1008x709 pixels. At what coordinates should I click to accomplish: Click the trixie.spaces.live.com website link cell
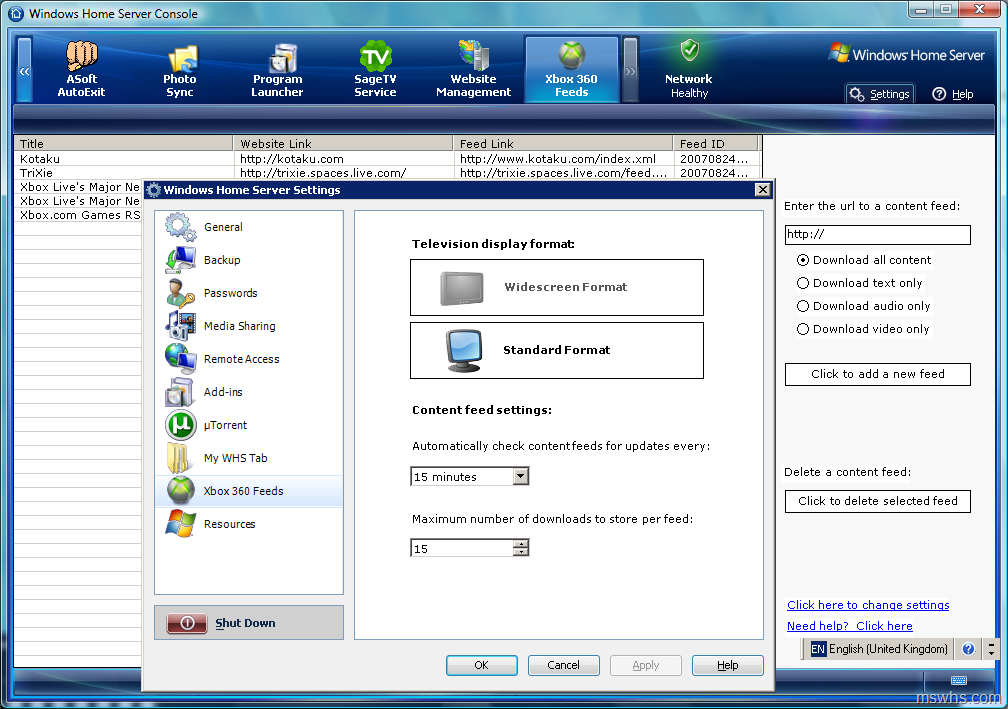(x=343, y=173)
